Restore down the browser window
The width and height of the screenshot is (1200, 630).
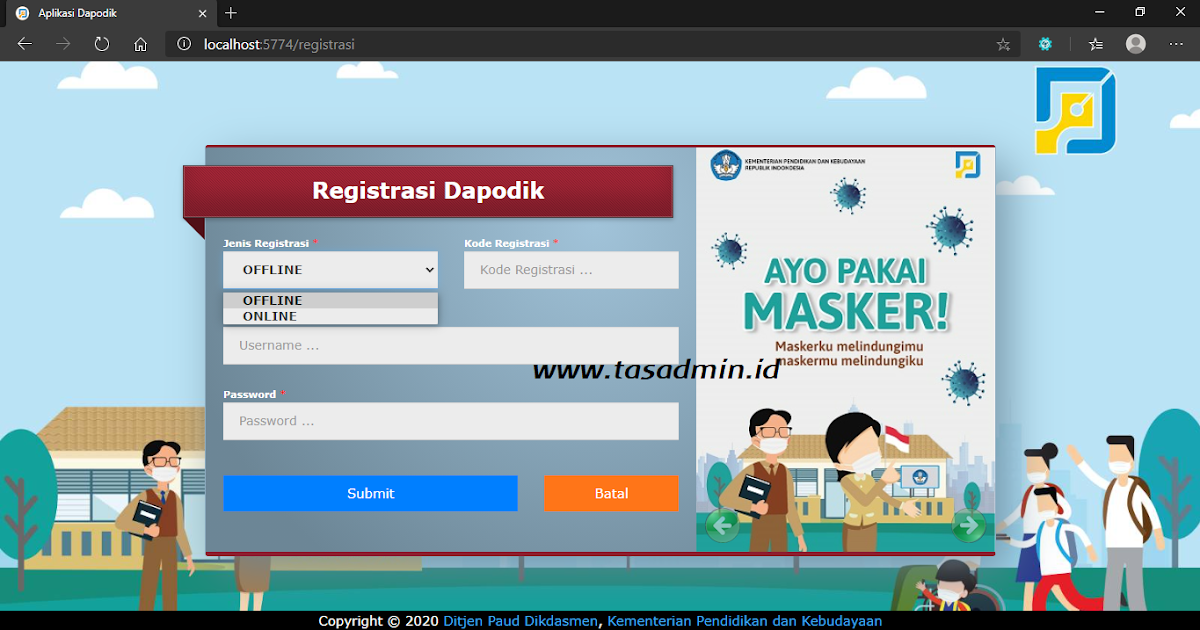pyautogui.click(x=1139, y=12)
